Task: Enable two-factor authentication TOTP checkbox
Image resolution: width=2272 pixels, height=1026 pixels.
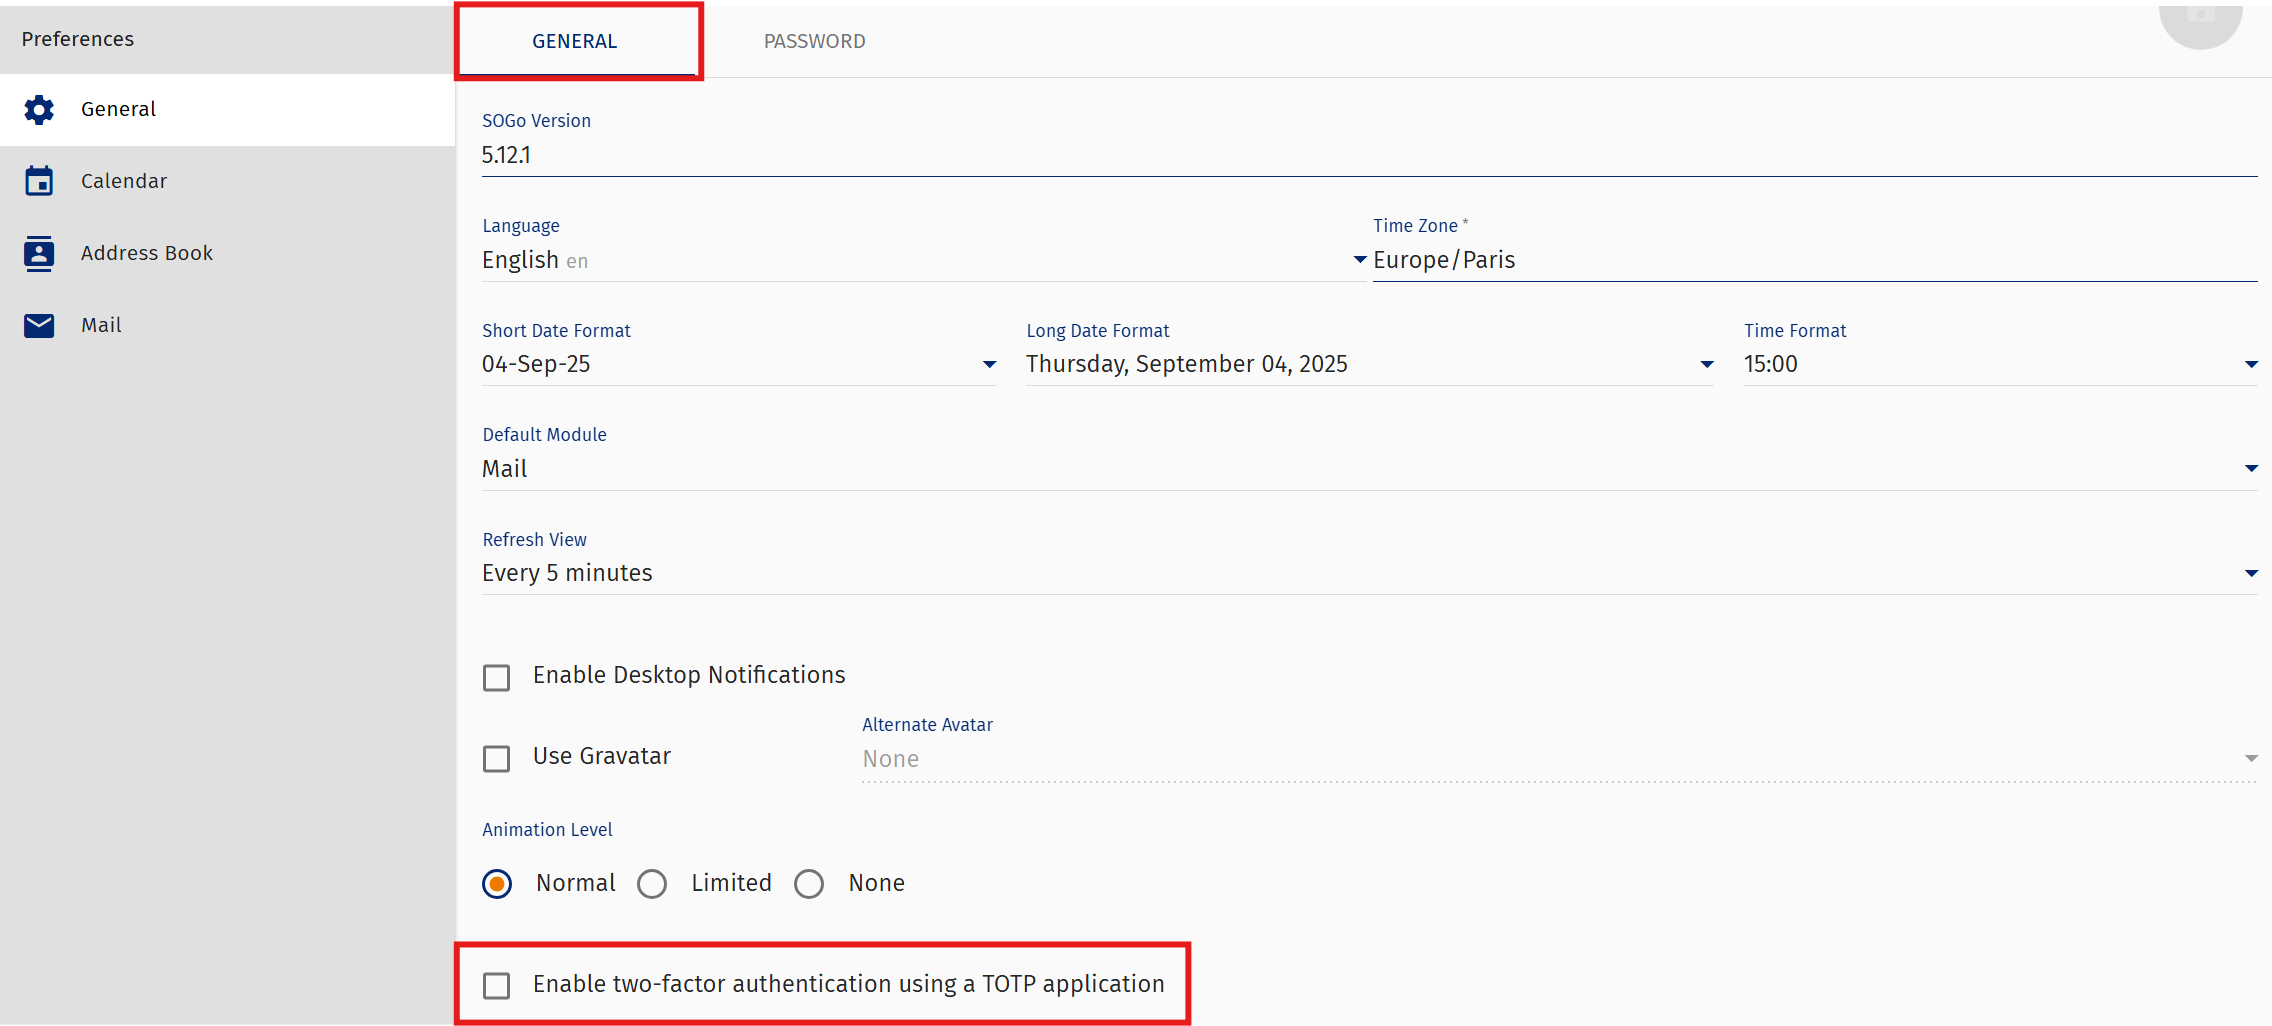Action: pos(496,985)
